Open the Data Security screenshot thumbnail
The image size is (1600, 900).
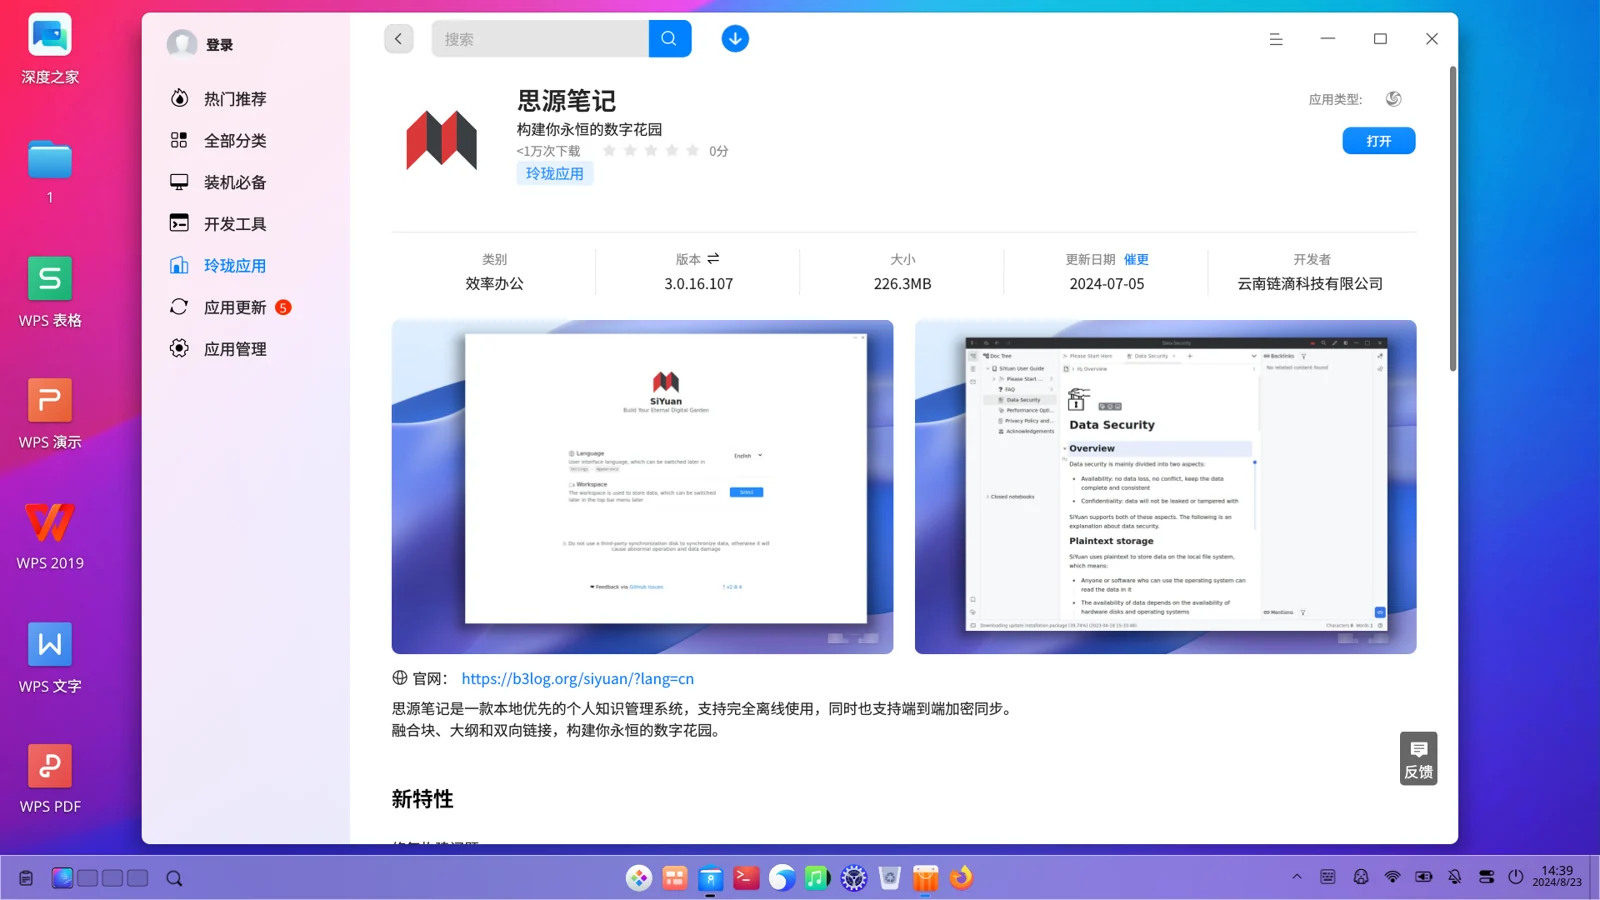[x=1165, y=487]
